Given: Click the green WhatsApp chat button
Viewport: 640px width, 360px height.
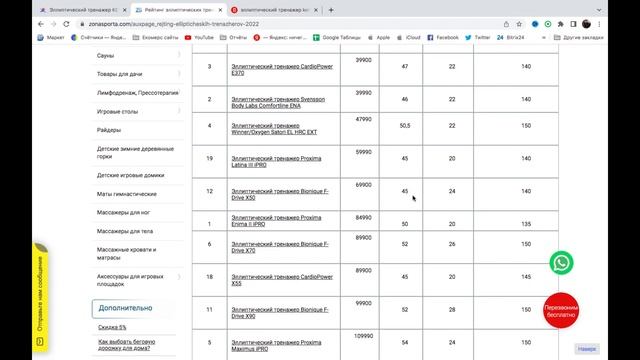Looking at the screenshot, I should [x=561, y=263].
